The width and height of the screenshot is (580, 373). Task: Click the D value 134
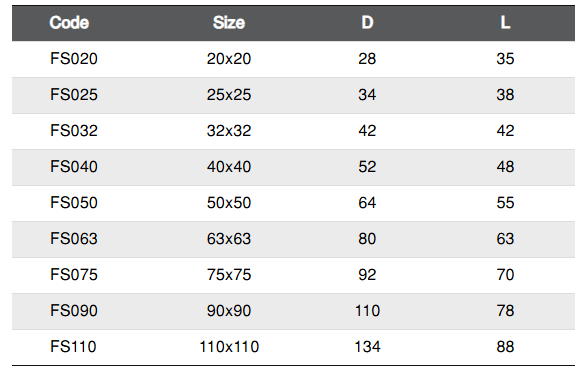tap(367, 347)
